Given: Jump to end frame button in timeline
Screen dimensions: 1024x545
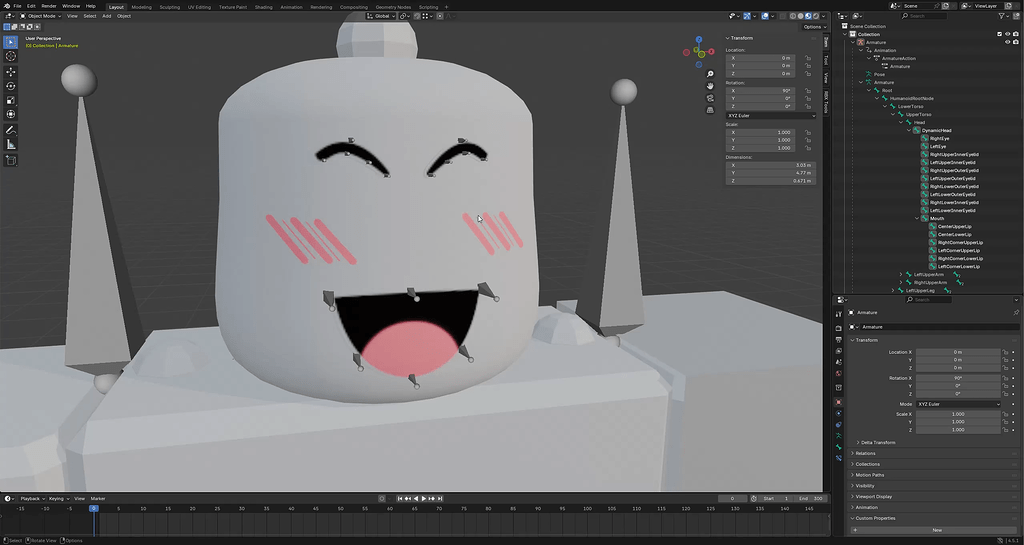Looking at the screenshot, I should pos(440,499).
